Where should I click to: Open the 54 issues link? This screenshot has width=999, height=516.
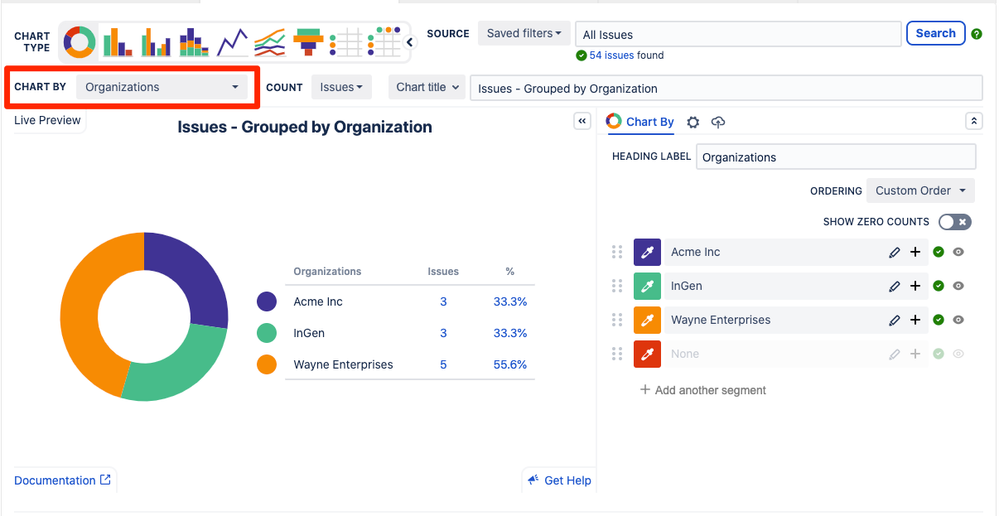click(x=612, y=55)
